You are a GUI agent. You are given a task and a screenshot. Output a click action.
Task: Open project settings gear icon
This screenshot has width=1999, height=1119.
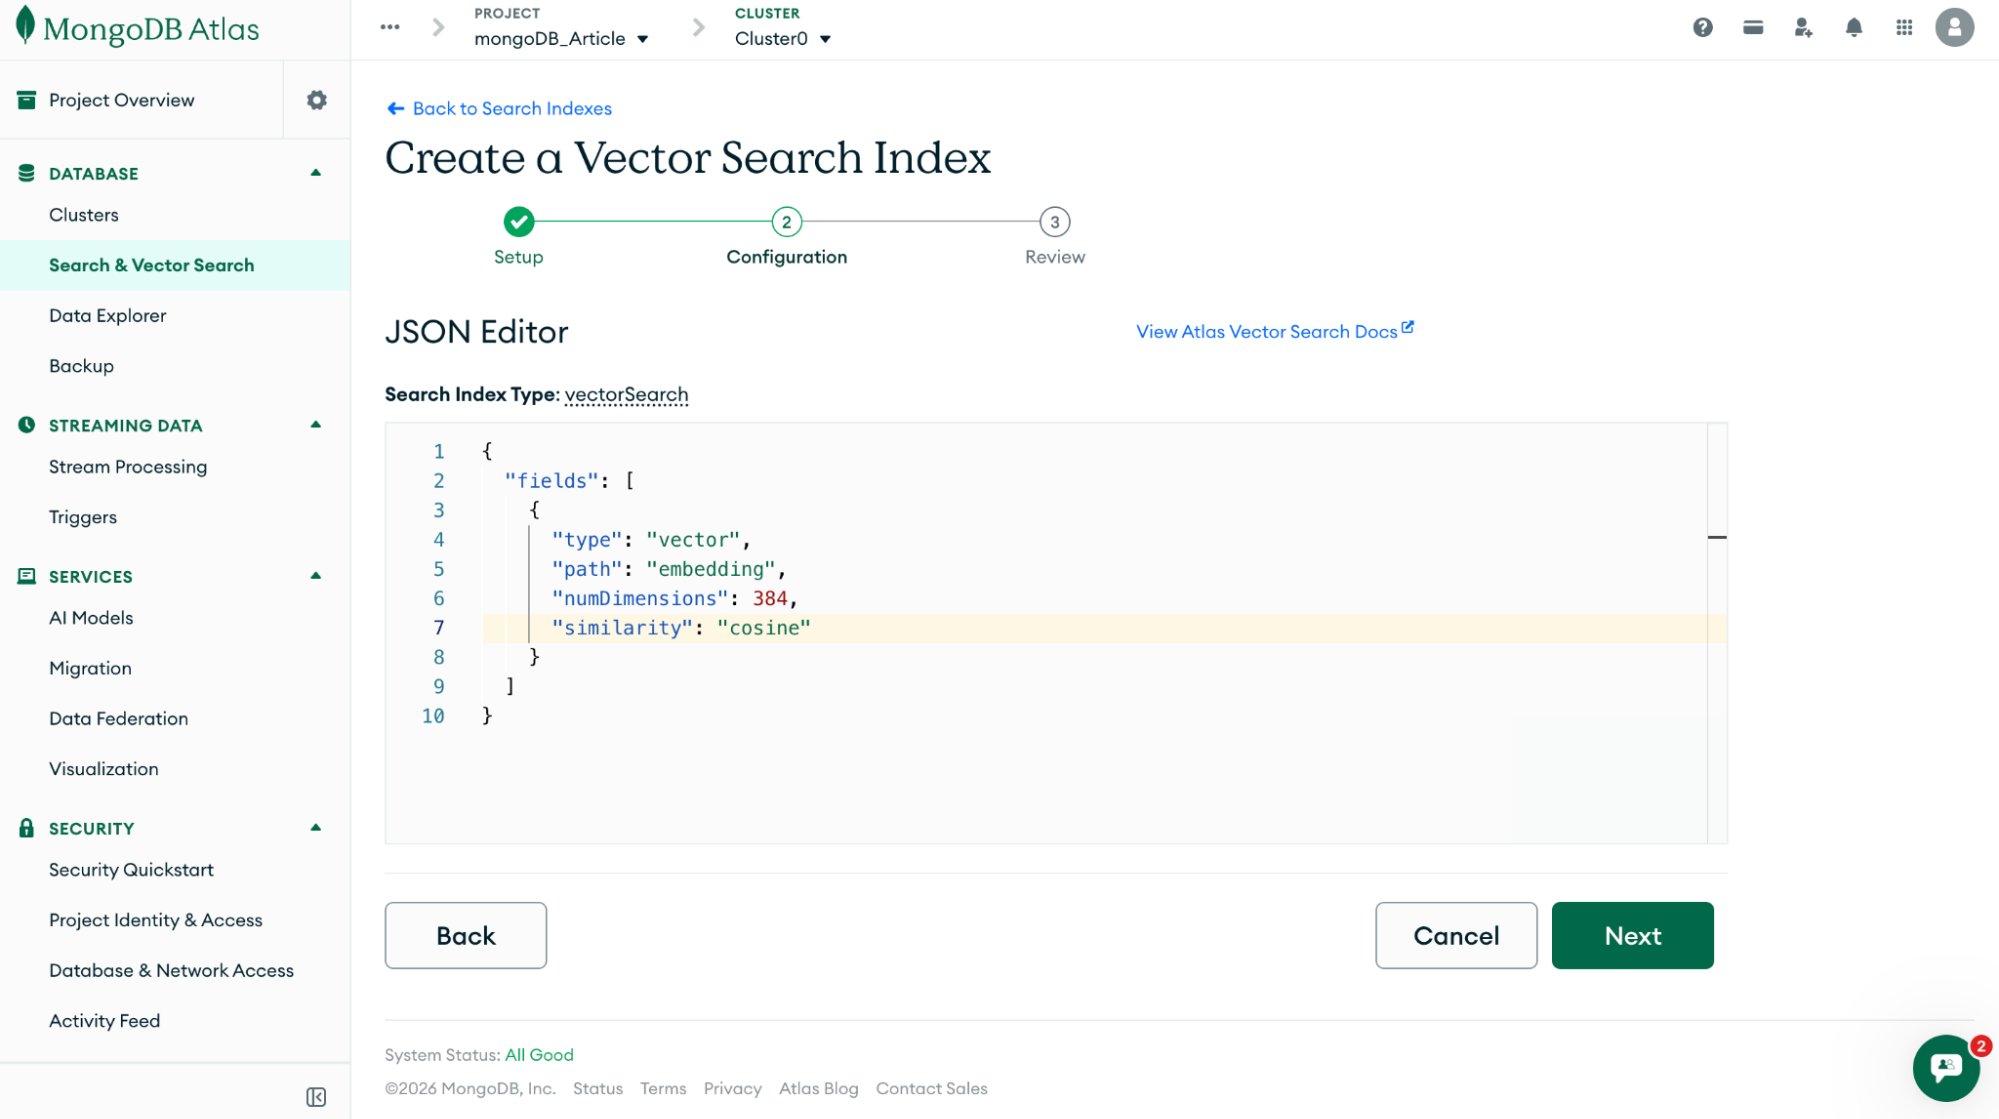click(x=317, y=100)
